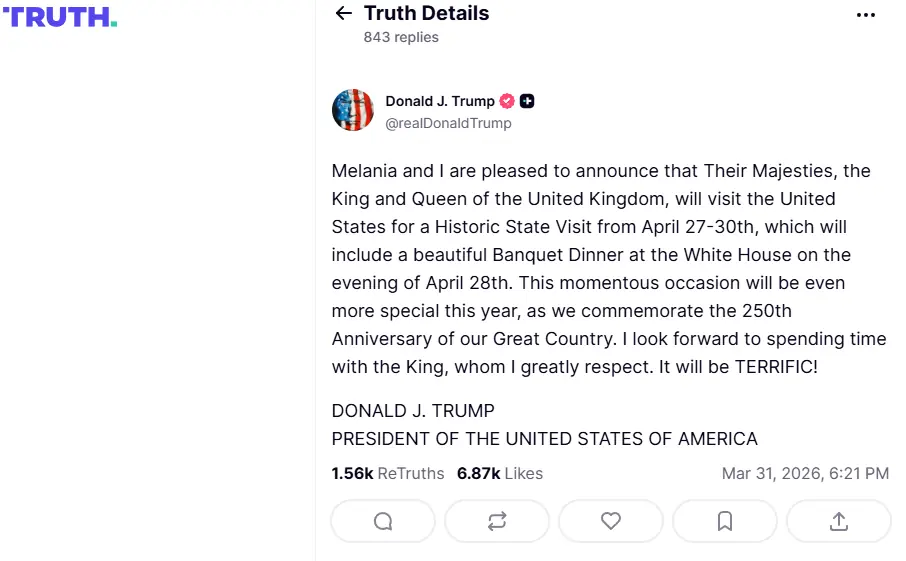906x561 pixels.
Task: Click the Mar 31, 2026 timestamp
Action: pos(805,473)
